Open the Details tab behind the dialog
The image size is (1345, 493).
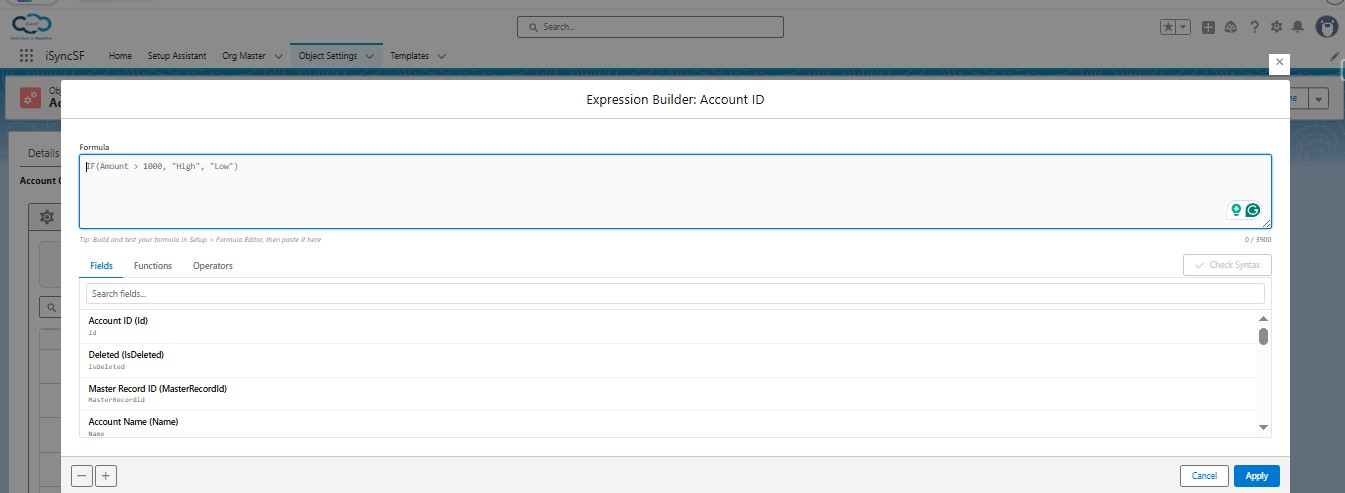pyautogui.click(x=43, y=153)
